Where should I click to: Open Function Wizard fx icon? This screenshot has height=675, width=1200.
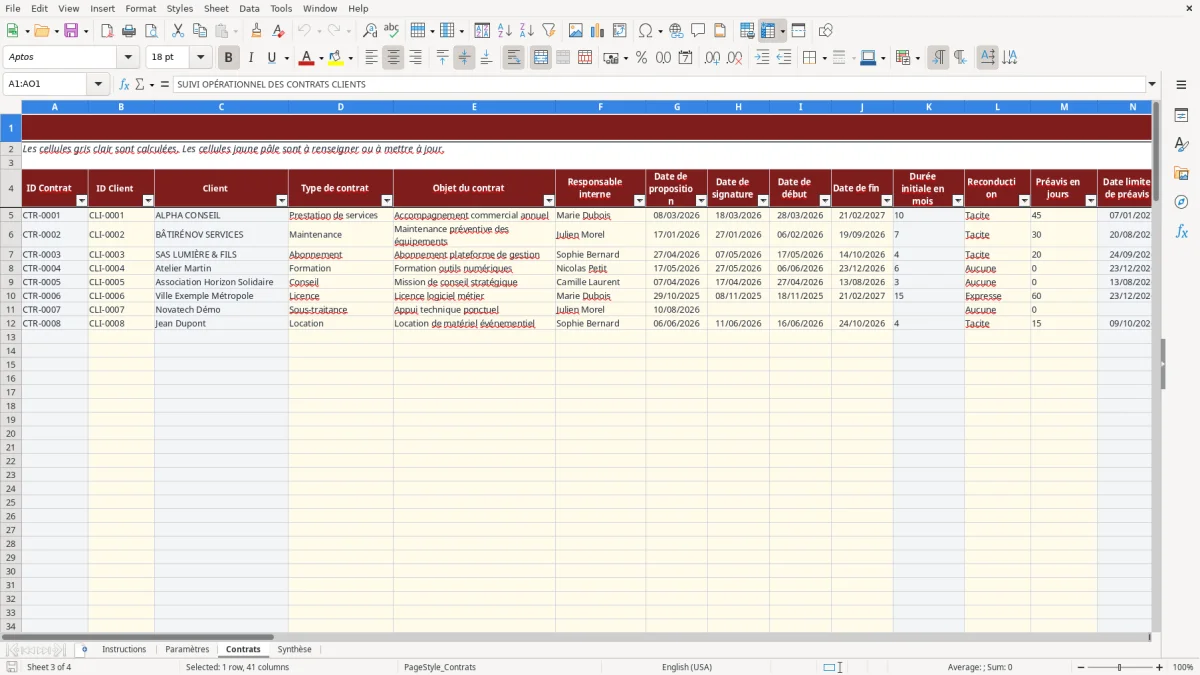pyautogui.click(x=124, y=84)
